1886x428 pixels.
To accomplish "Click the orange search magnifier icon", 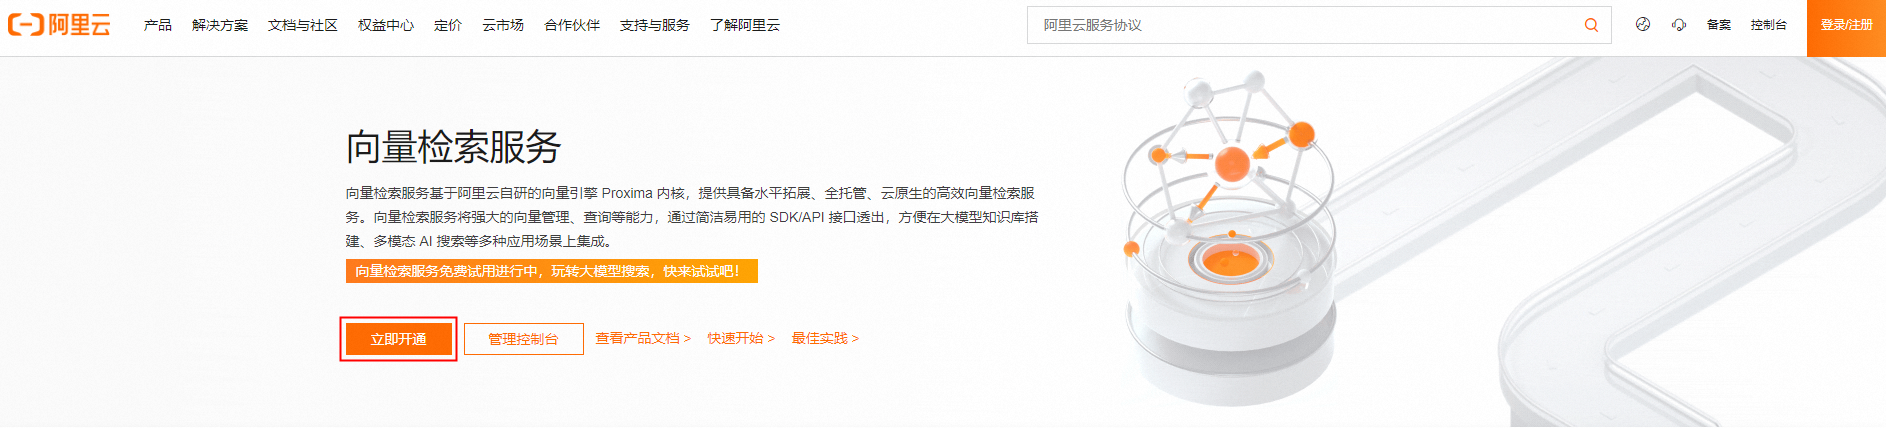I will pos(1591,25).
